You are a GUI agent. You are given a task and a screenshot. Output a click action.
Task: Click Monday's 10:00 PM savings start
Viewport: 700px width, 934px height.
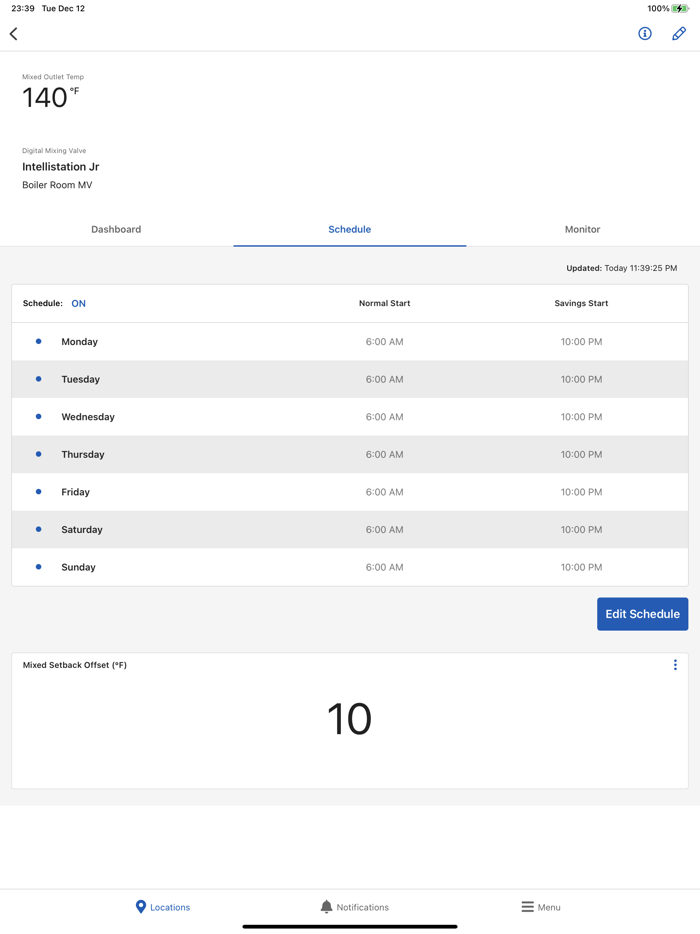click(x=581, y=342)
